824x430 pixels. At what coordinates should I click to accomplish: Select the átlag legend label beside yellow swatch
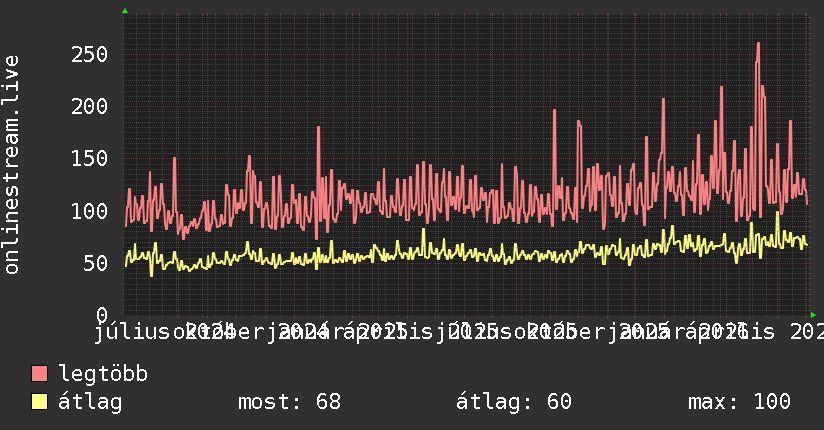[x=90, y=402]
